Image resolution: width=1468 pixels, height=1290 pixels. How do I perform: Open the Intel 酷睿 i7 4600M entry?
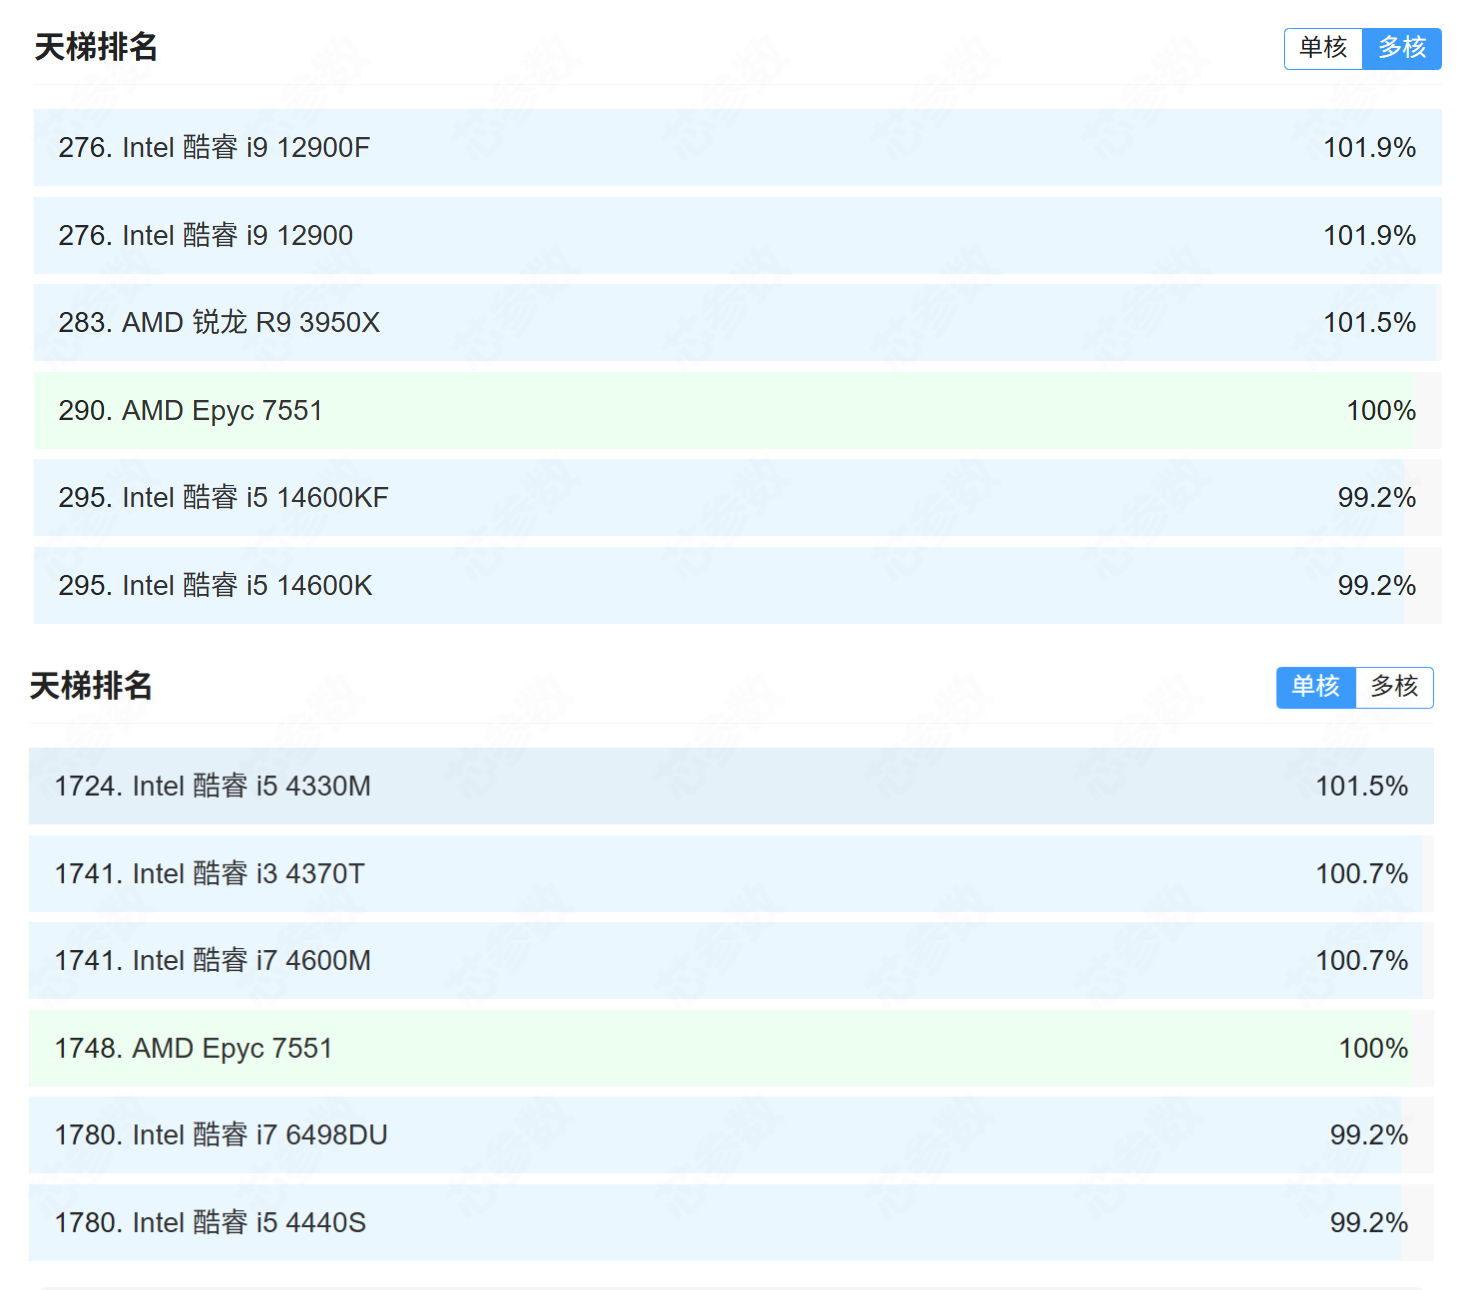click(212, 961)
